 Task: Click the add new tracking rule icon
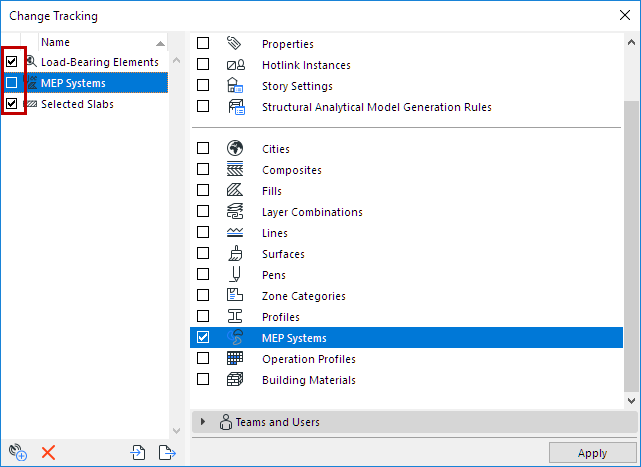point(16,452)
